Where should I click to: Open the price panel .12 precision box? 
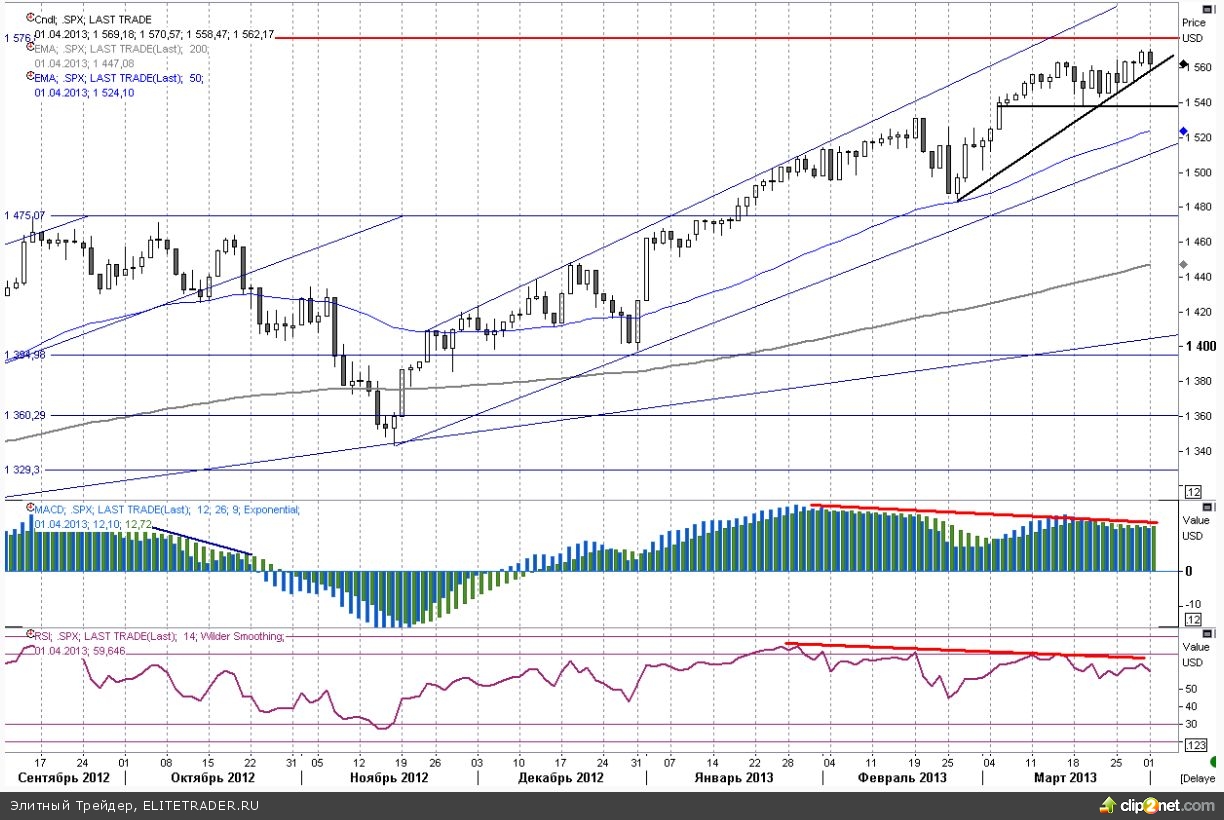point(1192,492)
